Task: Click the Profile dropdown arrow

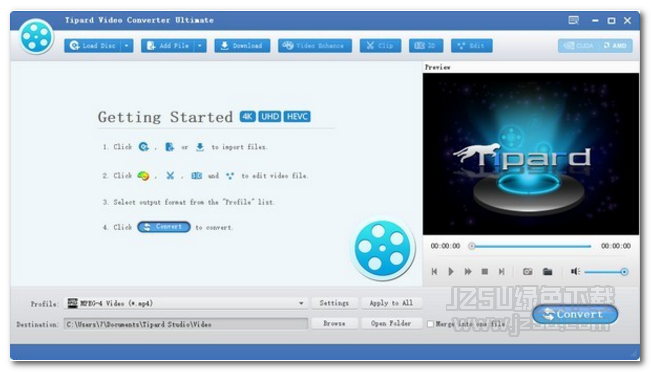Action: [301, 303]
